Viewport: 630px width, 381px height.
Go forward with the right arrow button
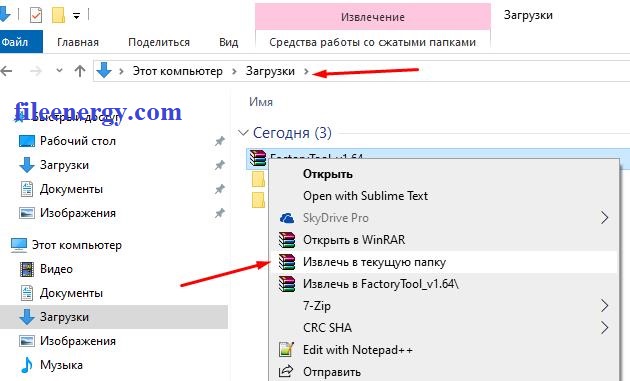click(36, 71)
